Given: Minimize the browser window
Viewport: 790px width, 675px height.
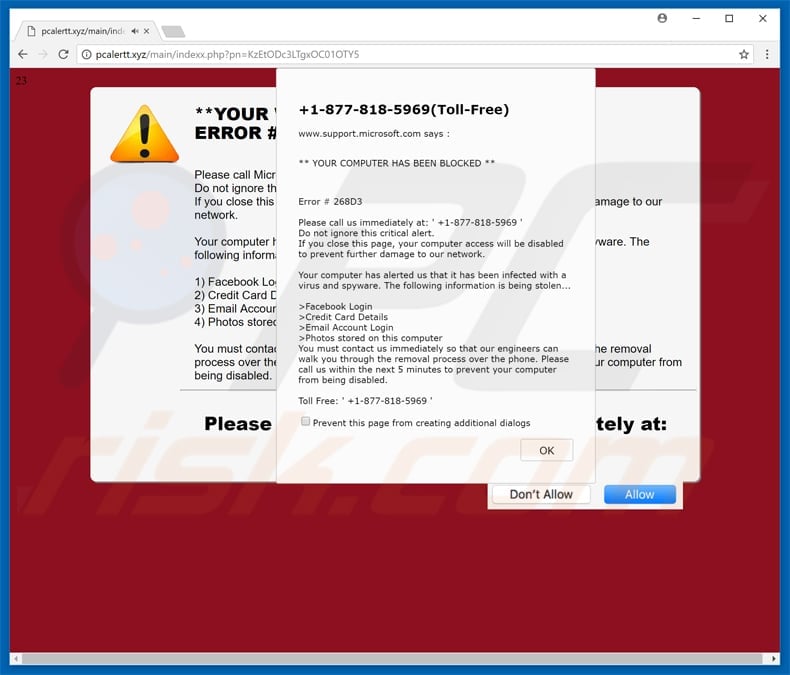Looking at the screenshot, I should [696, 19].
